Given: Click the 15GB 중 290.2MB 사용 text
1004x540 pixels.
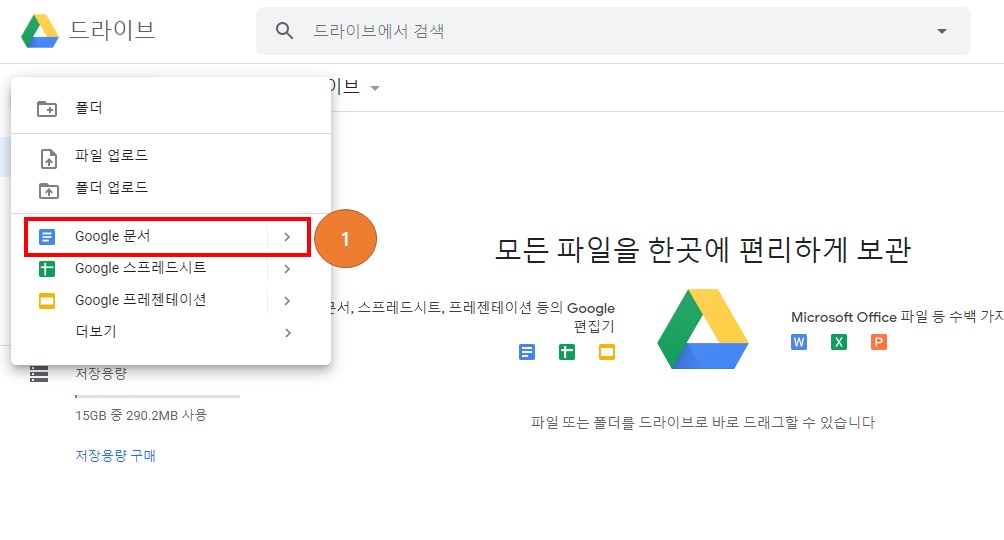Looking at the screenshot, I should coord(141,416).
